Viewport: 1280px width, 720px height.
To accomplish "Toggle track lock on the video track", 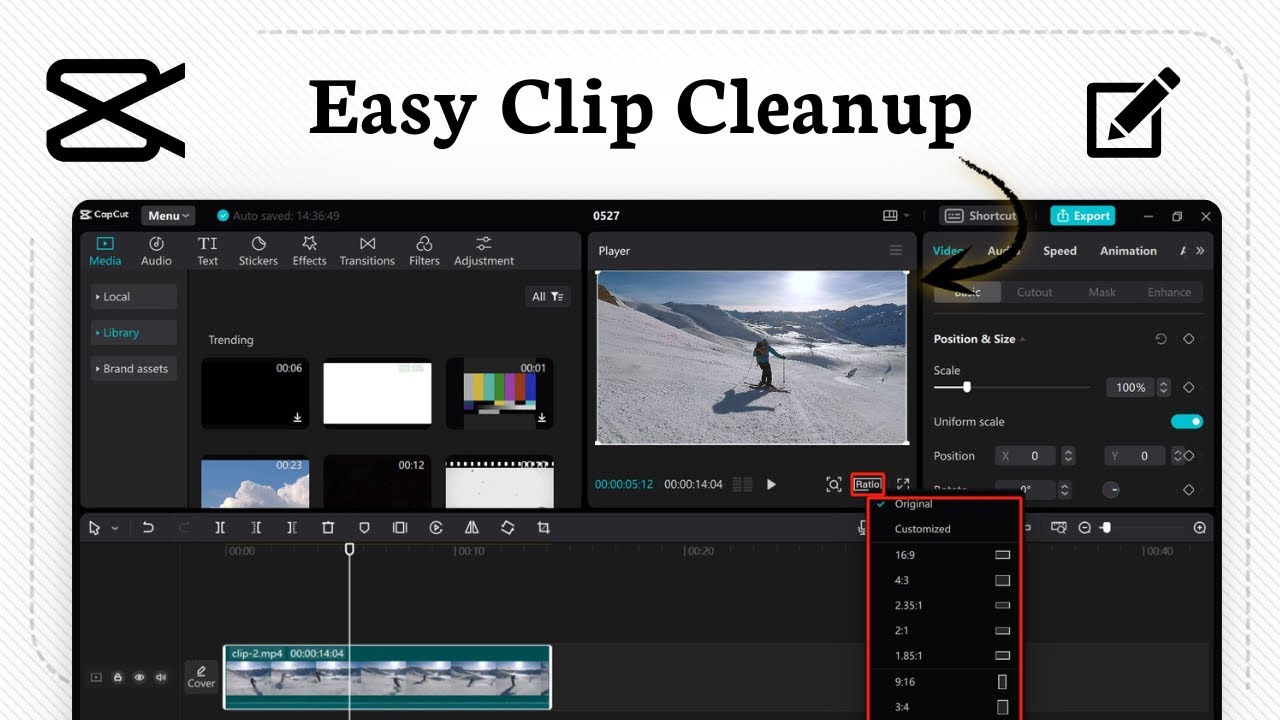I will (x=118, y=677).
